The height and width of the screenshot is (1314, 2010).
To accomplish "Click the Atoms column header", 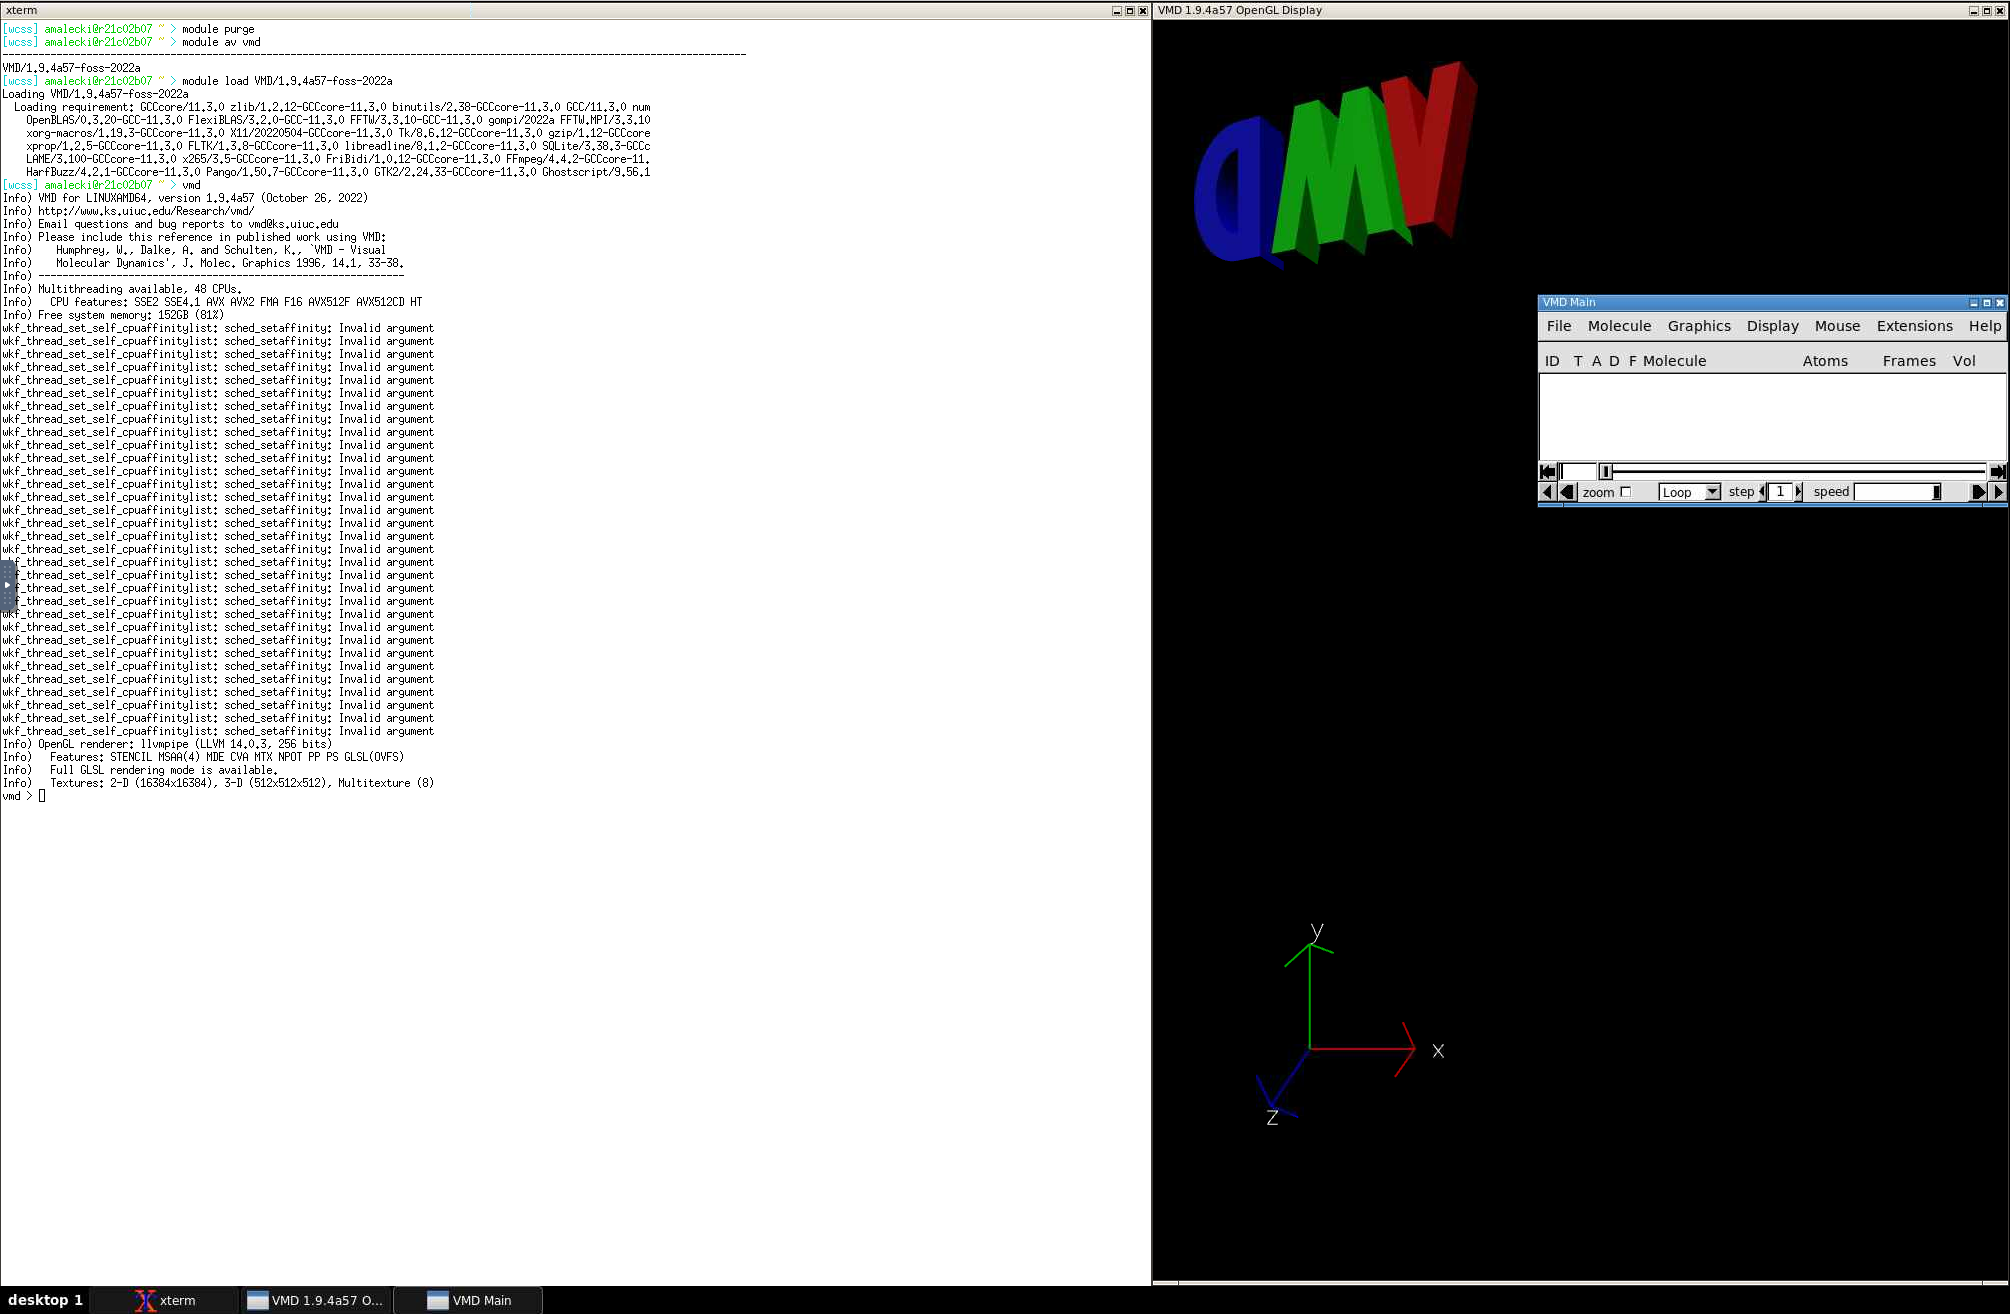I will (x=1825, y=361).
